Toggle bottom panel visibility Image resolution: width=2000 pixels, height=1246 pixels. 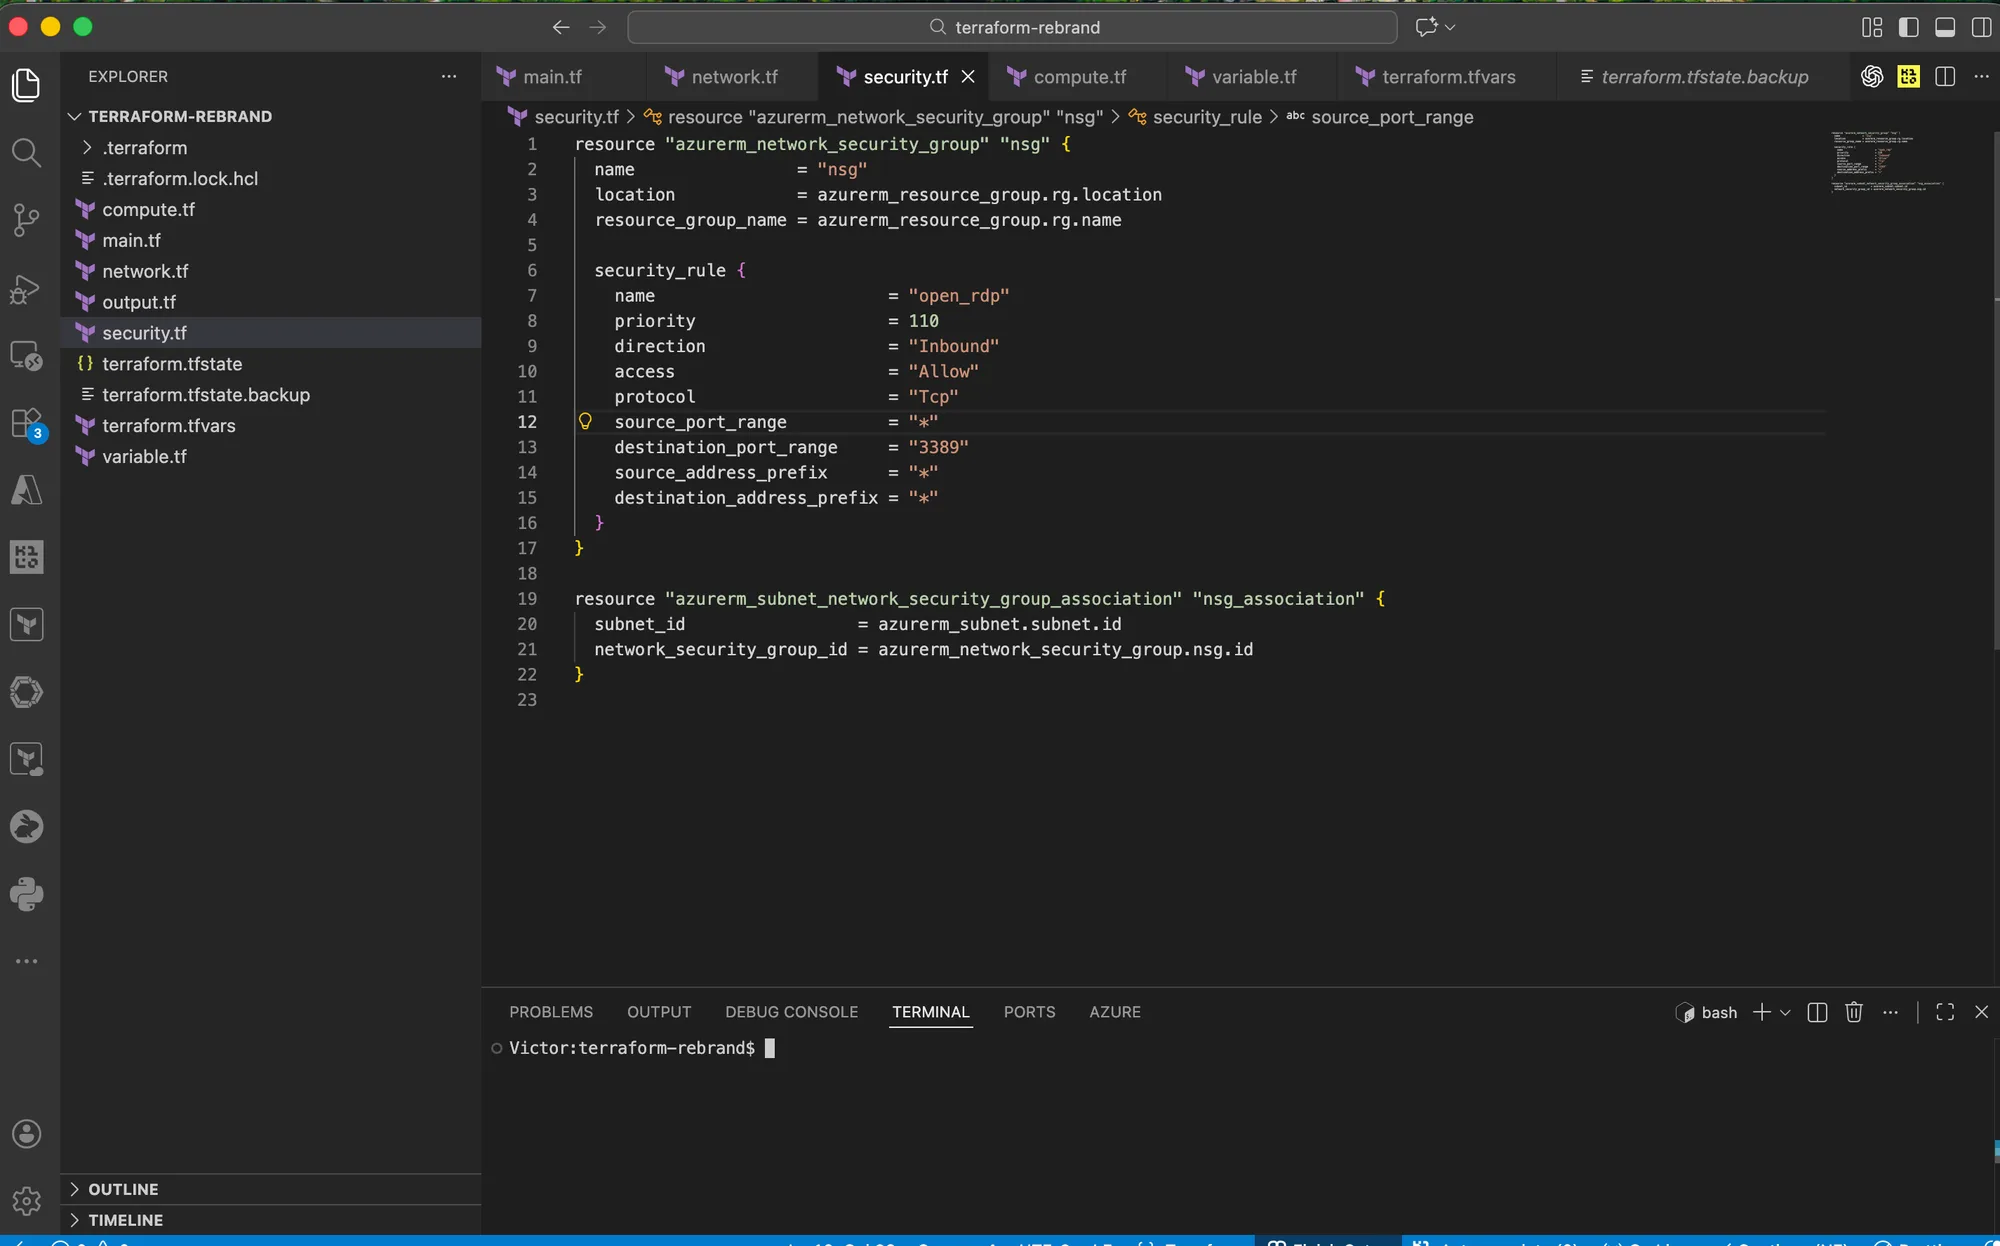point(1945,27)
